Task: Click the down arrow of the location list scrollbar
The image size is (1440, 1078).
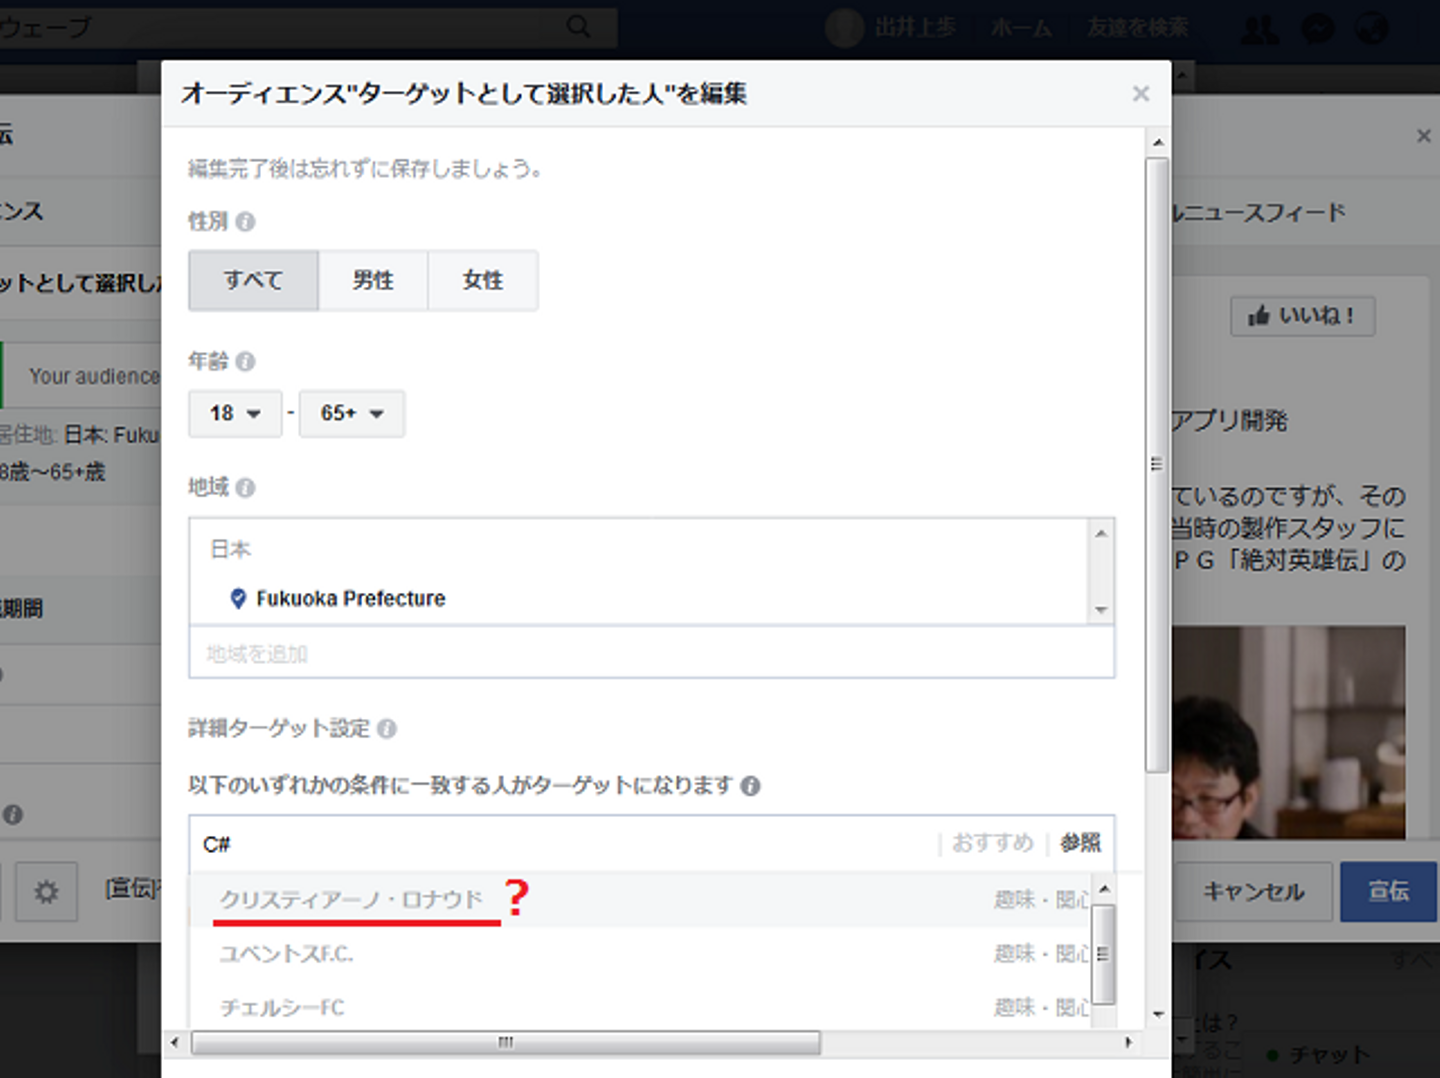Action: (x=1101, y=610)
